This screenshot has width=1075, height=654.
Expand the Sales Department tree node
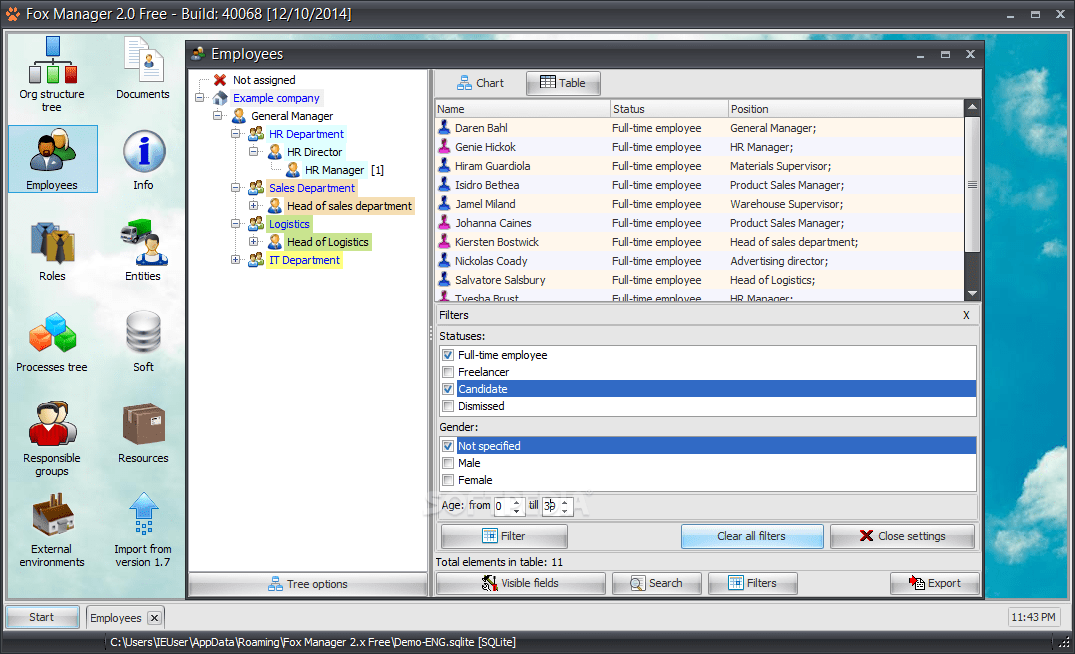[236, 188]
